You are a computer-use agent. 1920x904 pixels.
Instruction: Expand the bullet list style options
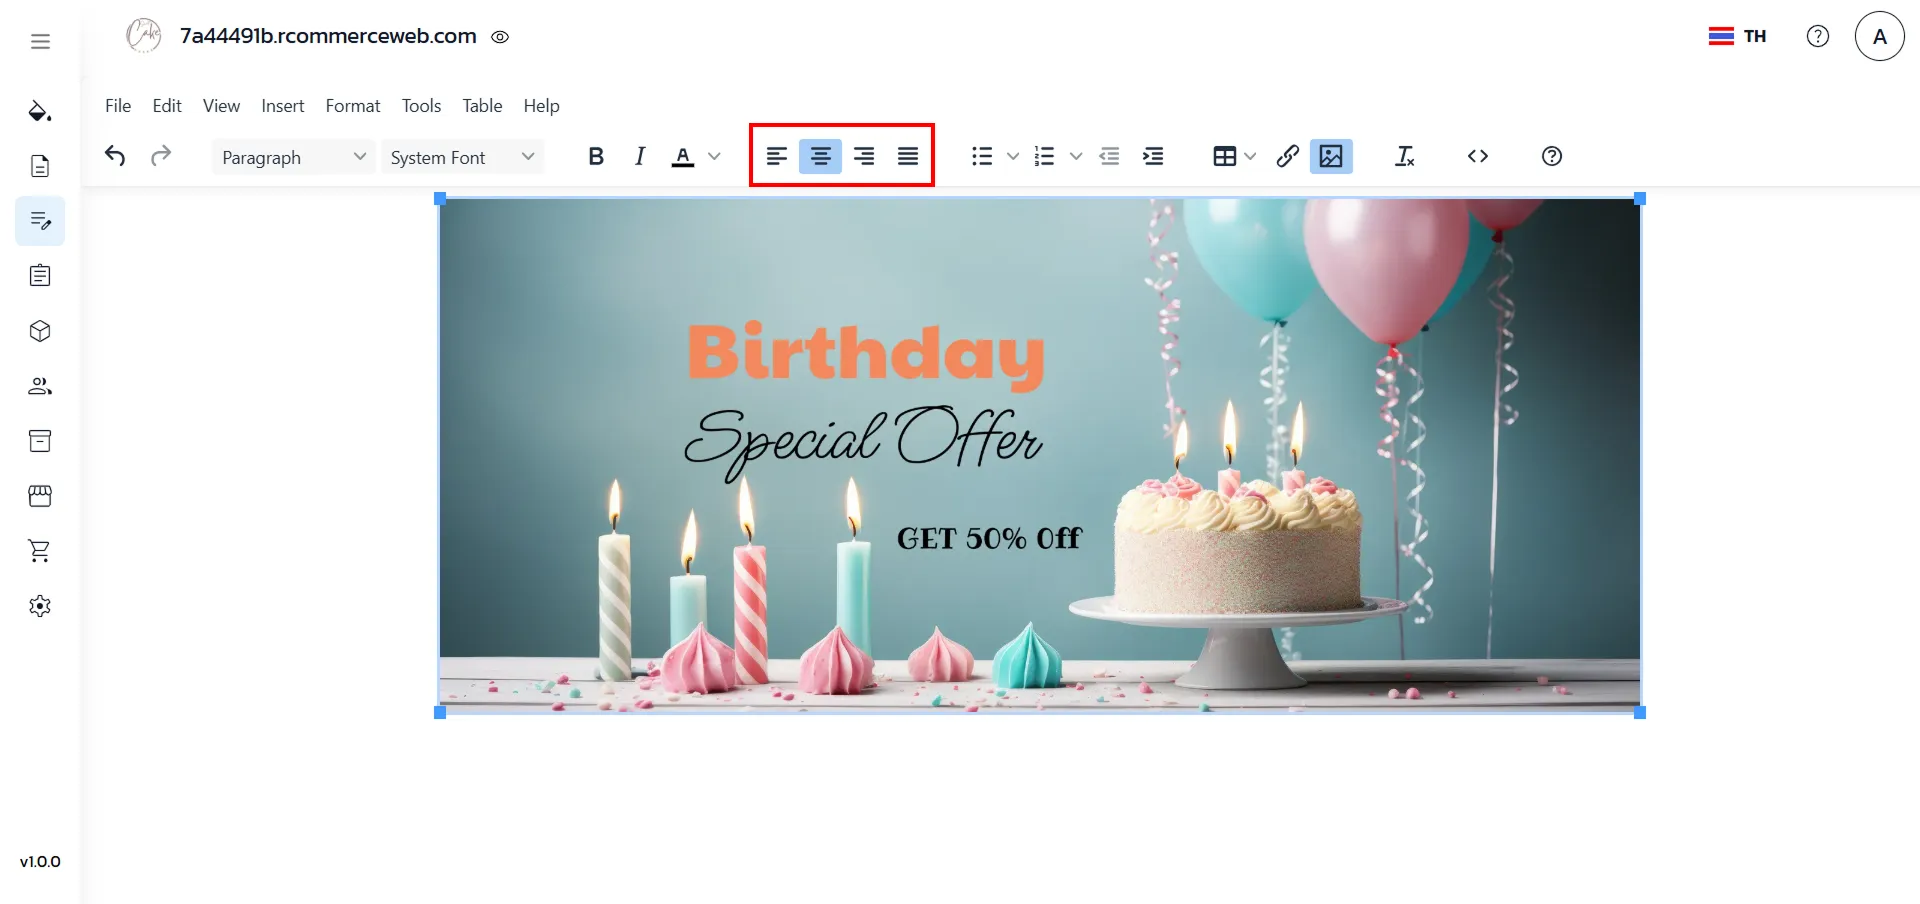1013,156
